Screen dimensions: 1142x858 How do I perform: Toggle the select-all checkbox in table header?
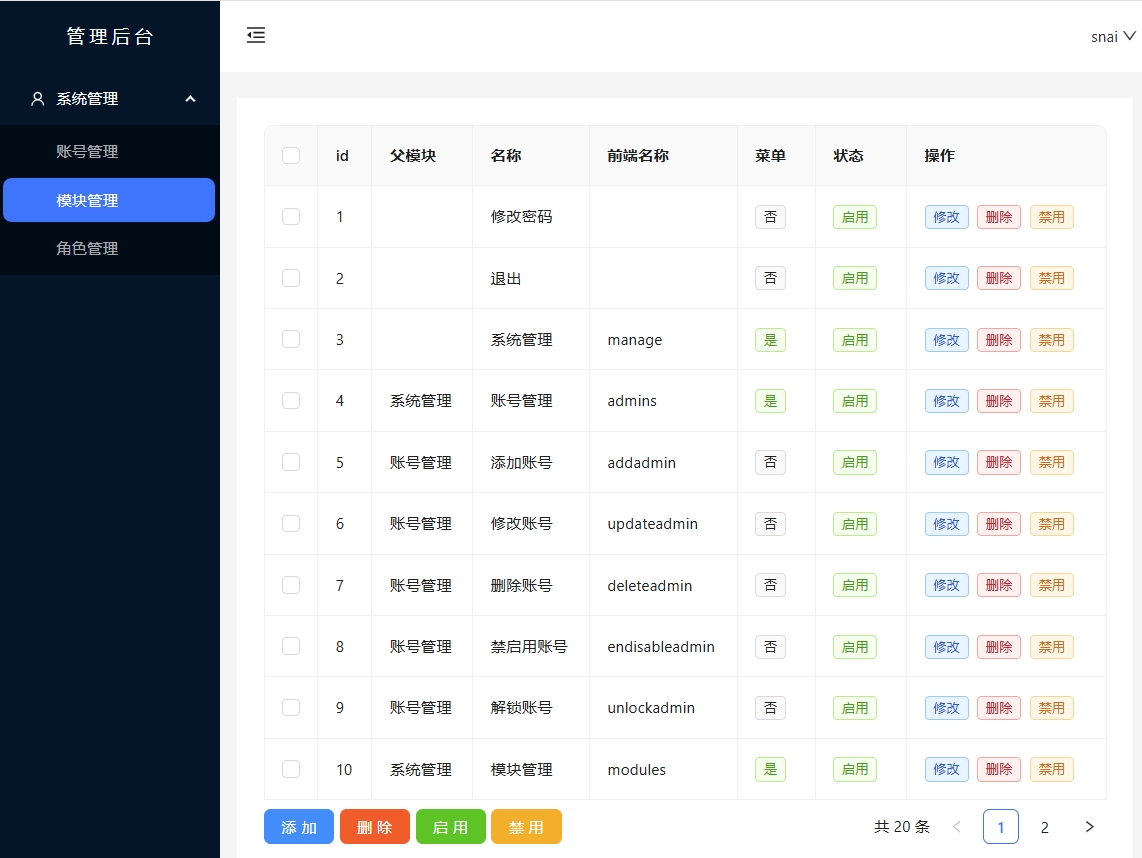(x=291, y=155)
